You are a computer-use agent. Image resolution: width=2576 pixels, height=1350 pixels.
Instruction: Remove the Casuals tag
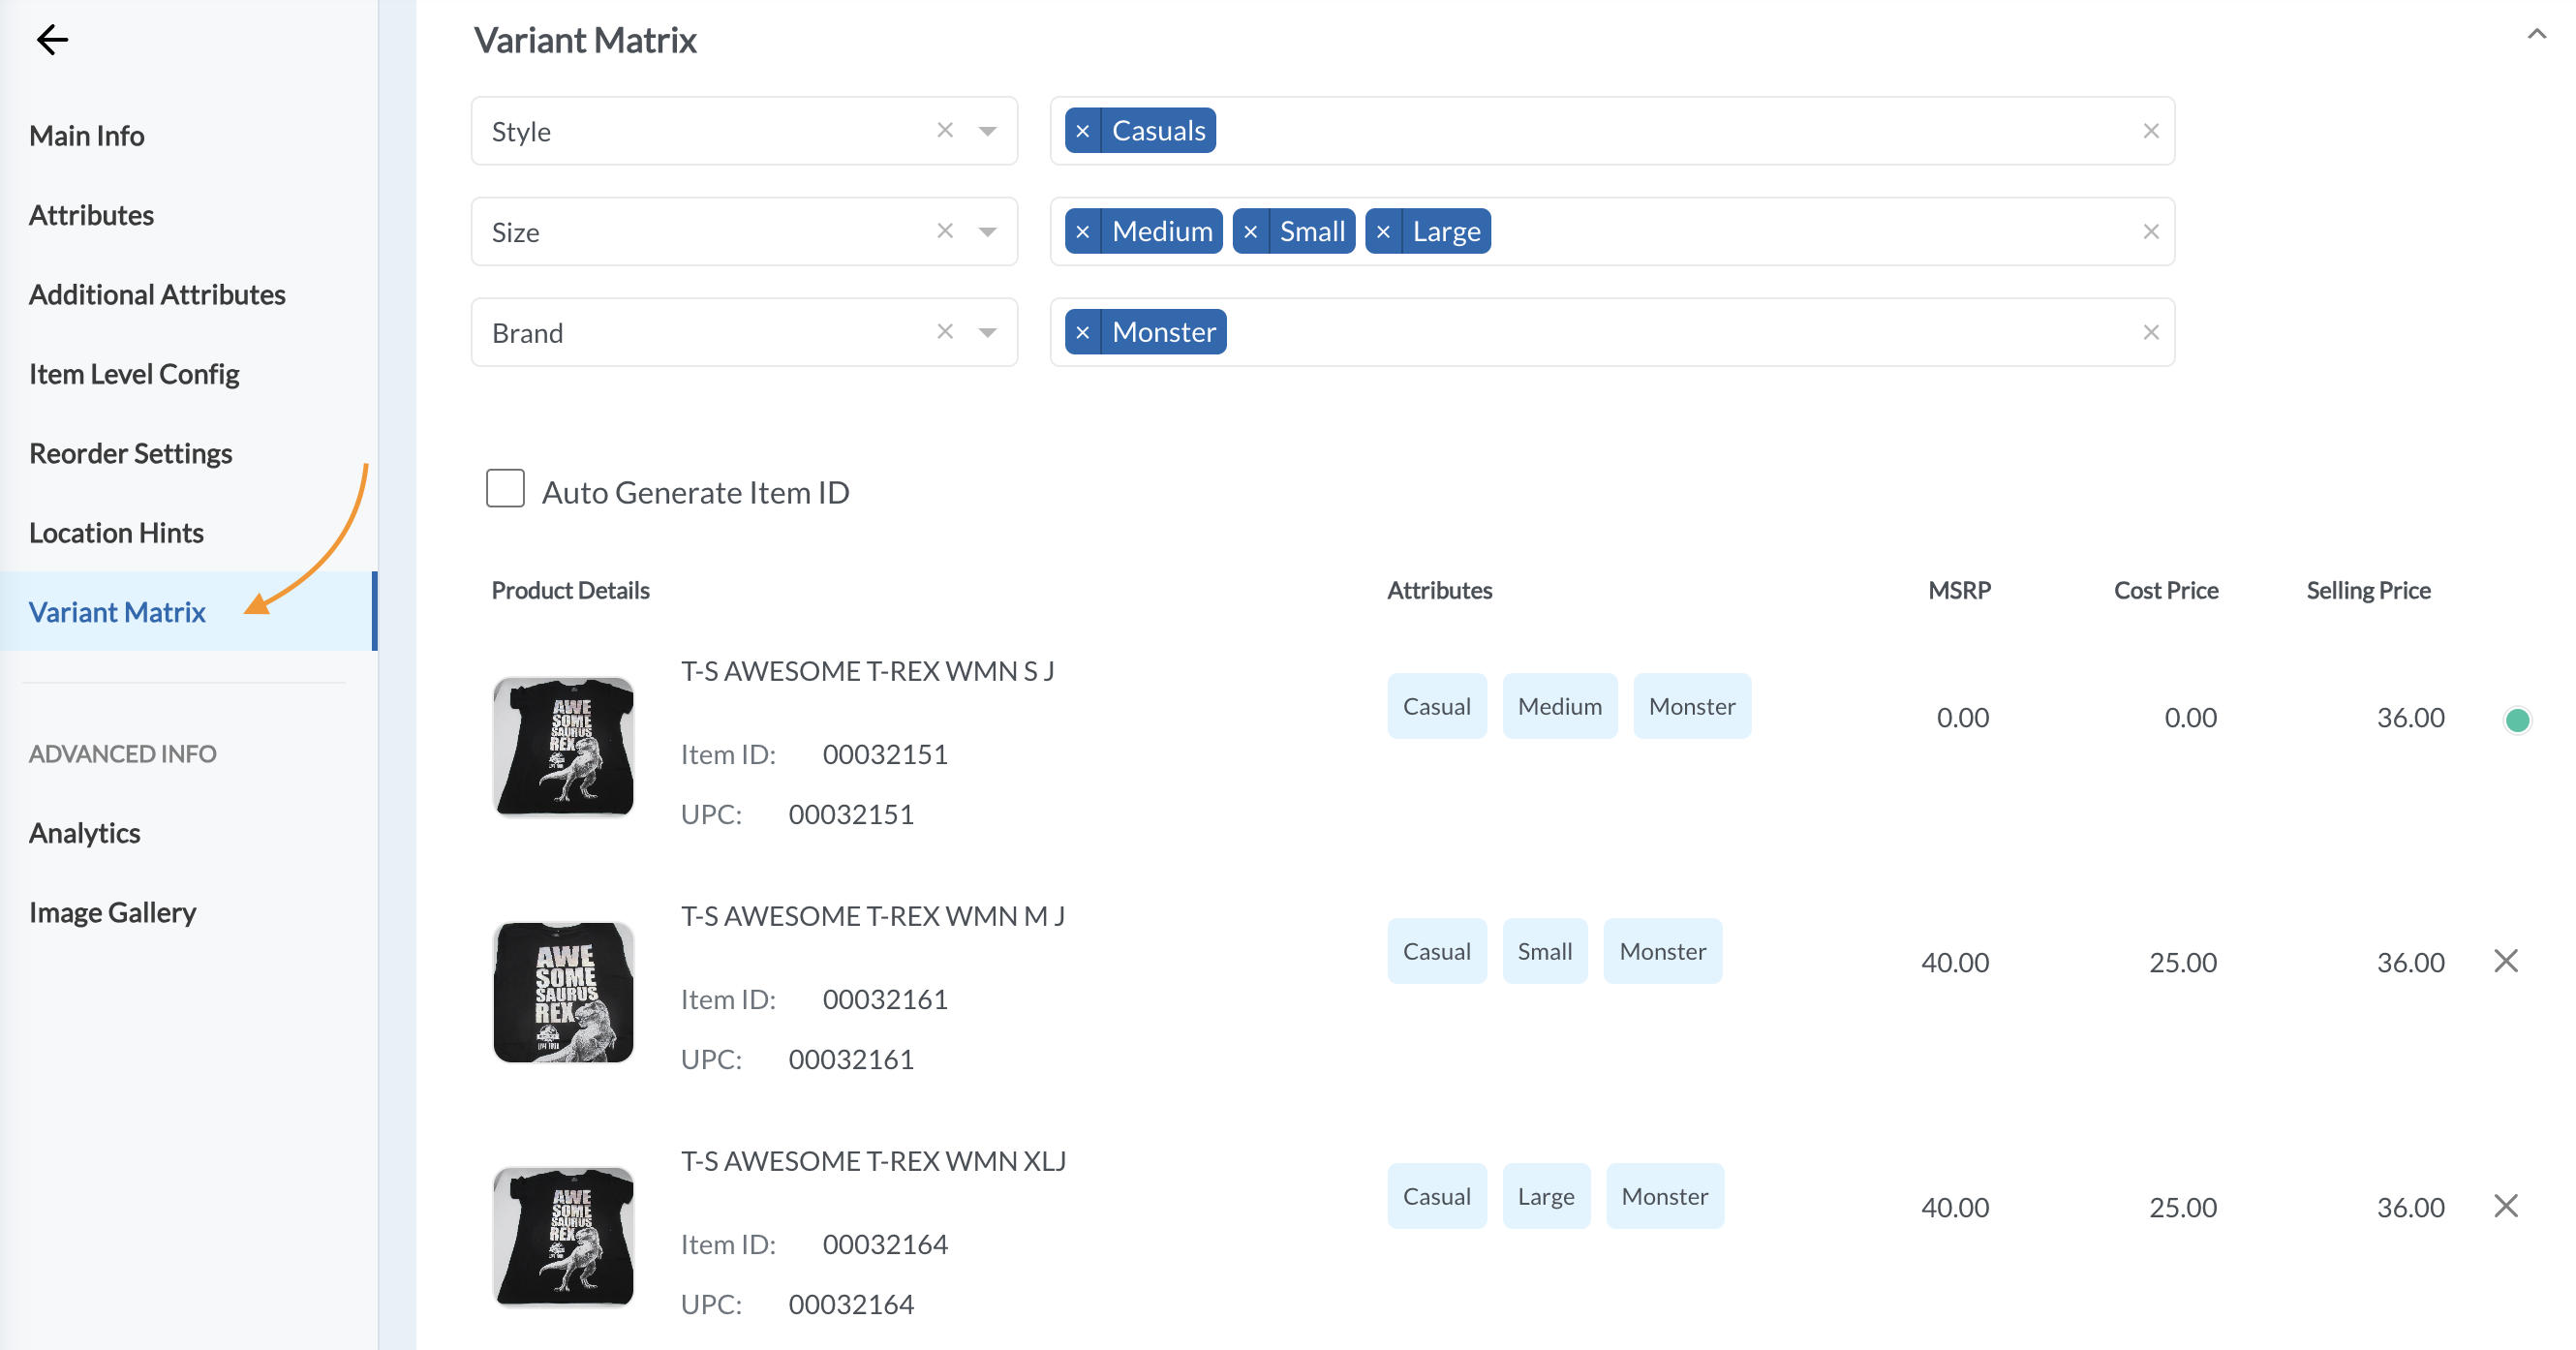click(x=1083, y=131)
